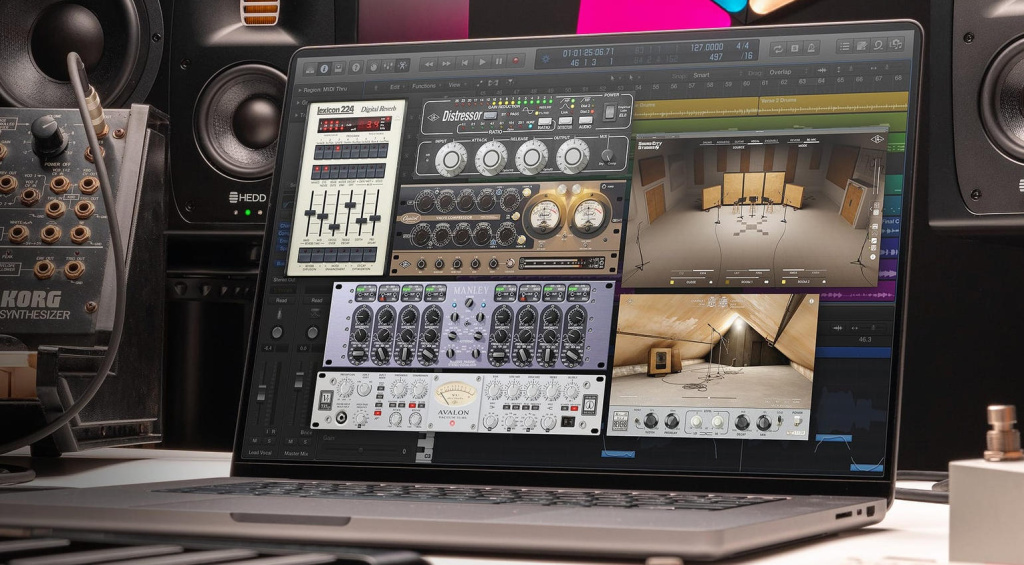Click the Lexicon 224 Bass slider handle

coord(310,214)
